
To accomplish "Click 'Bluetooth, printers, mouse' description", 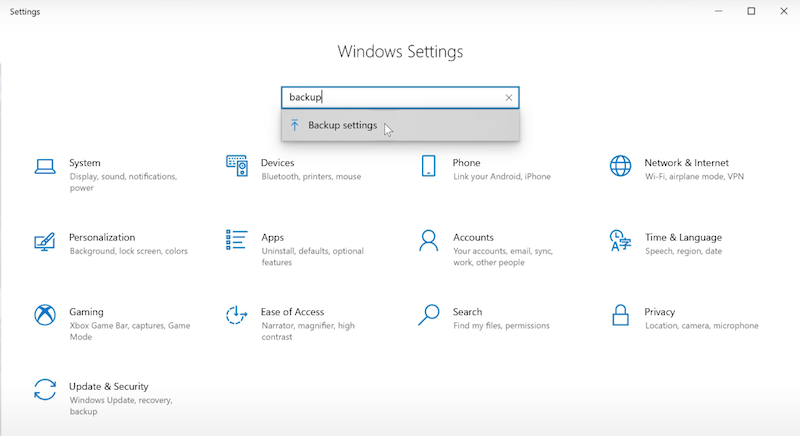I will tap(311, 176).
